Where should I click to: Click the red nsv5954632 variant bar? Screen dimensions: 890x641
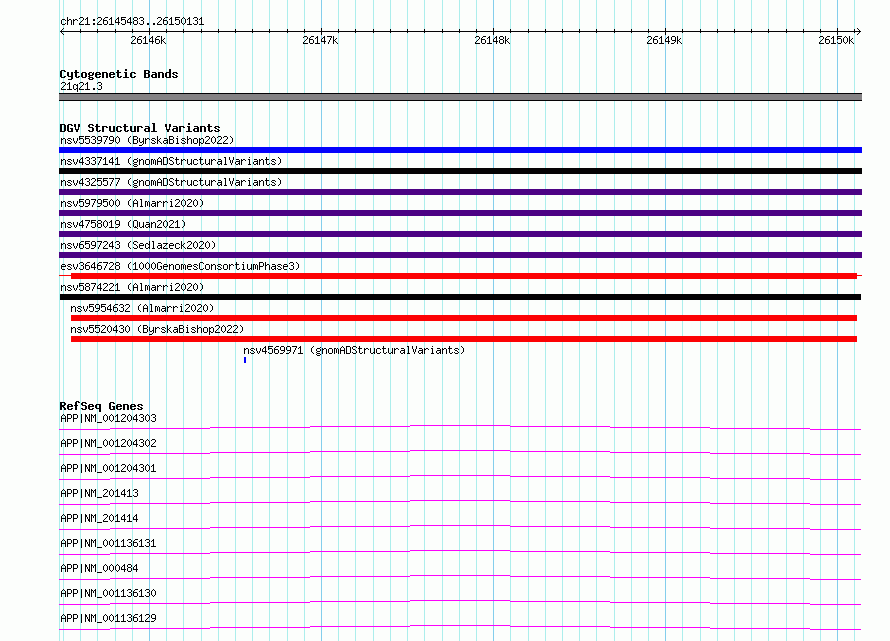click(x=464, y=318)
